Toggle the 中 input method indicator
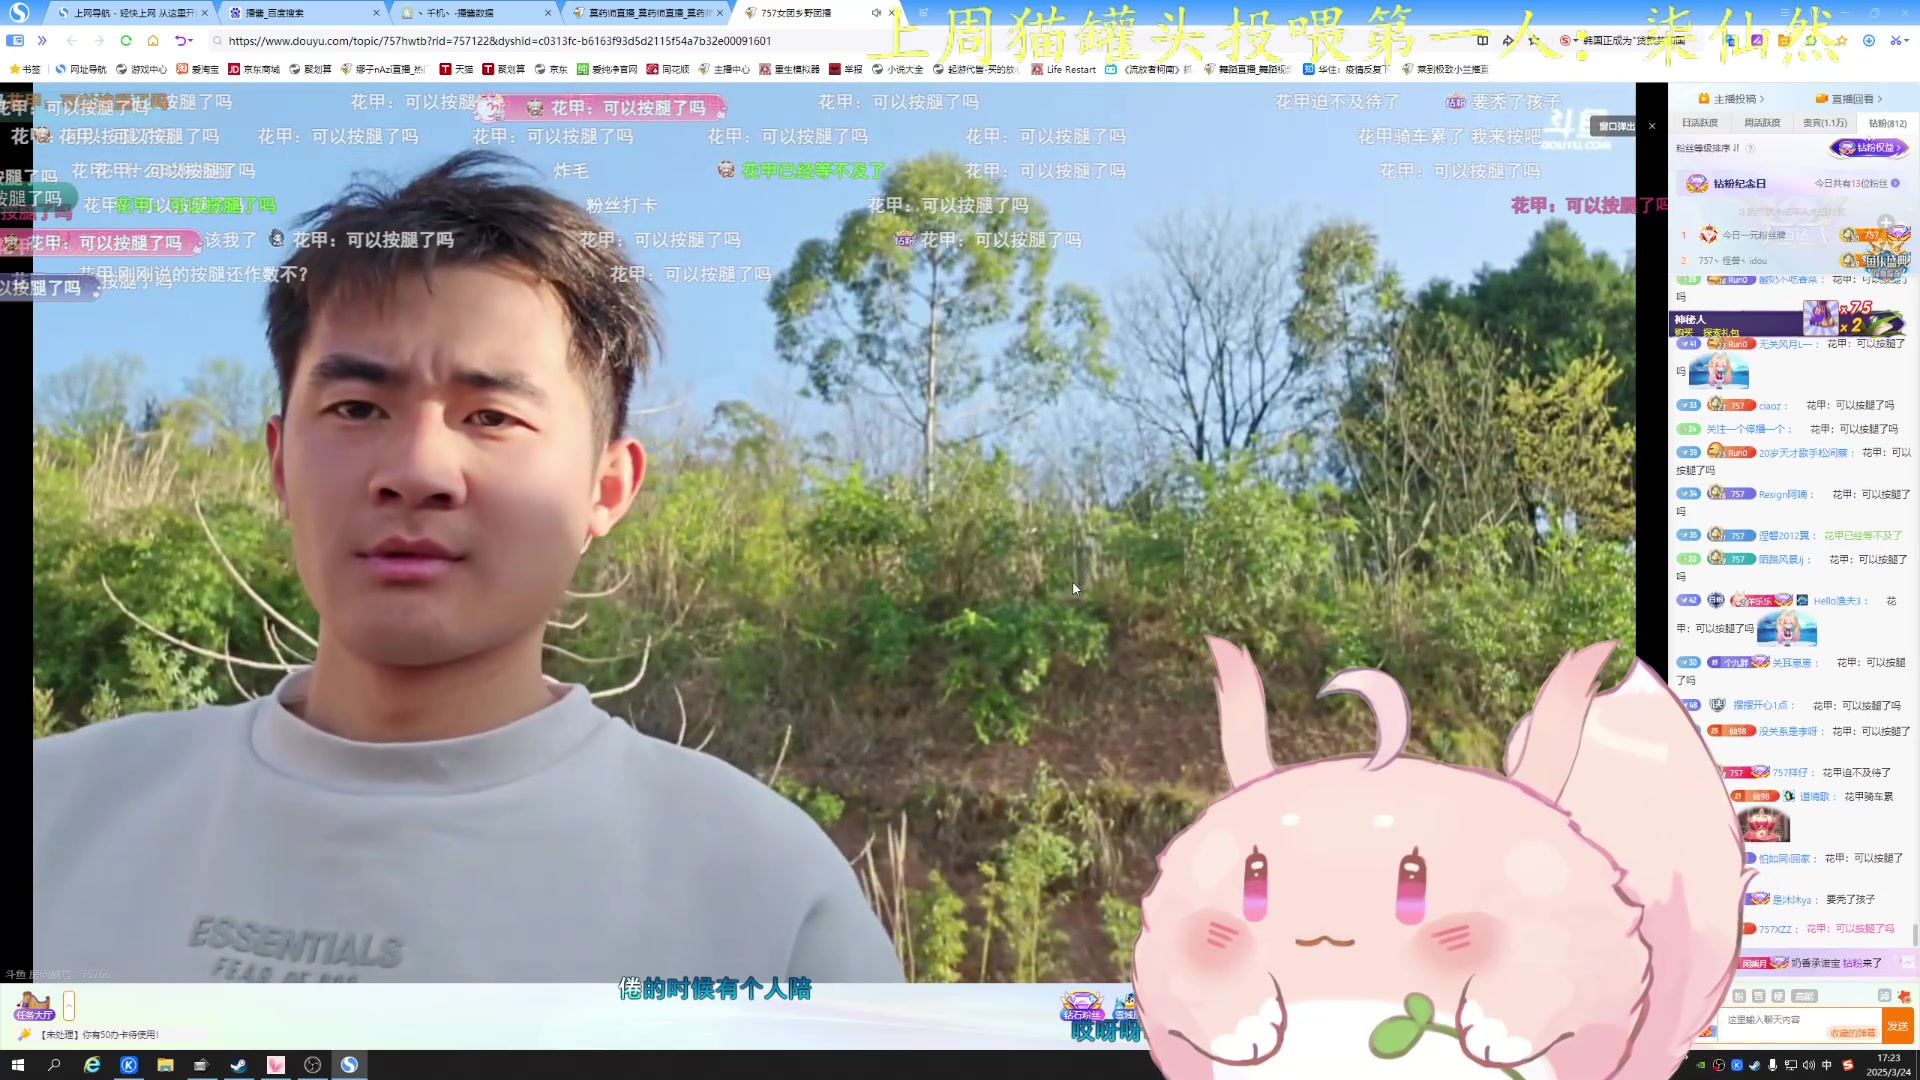The image size is (1920, 1080). click(1827, 1065)
